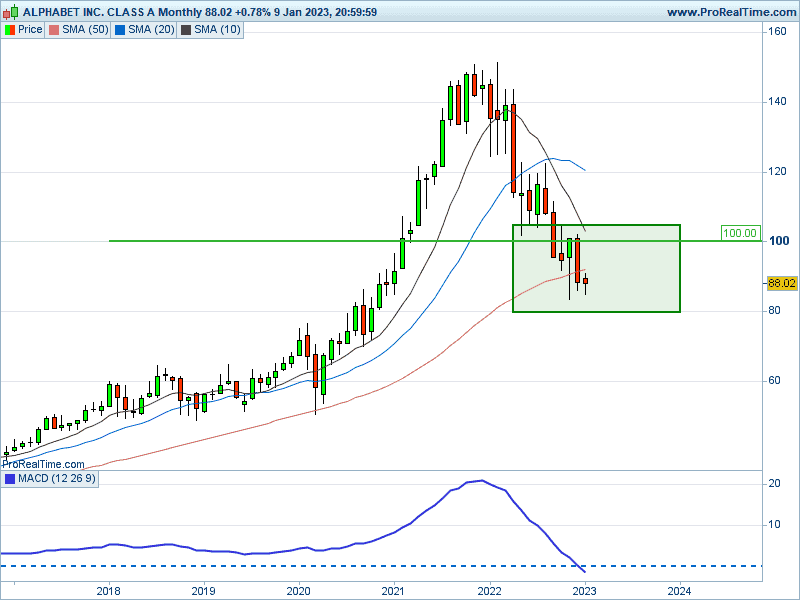Click the MACD blue square icon
Image resolution: width=800 pixels, height=600 pixels.
pos(9,479)
